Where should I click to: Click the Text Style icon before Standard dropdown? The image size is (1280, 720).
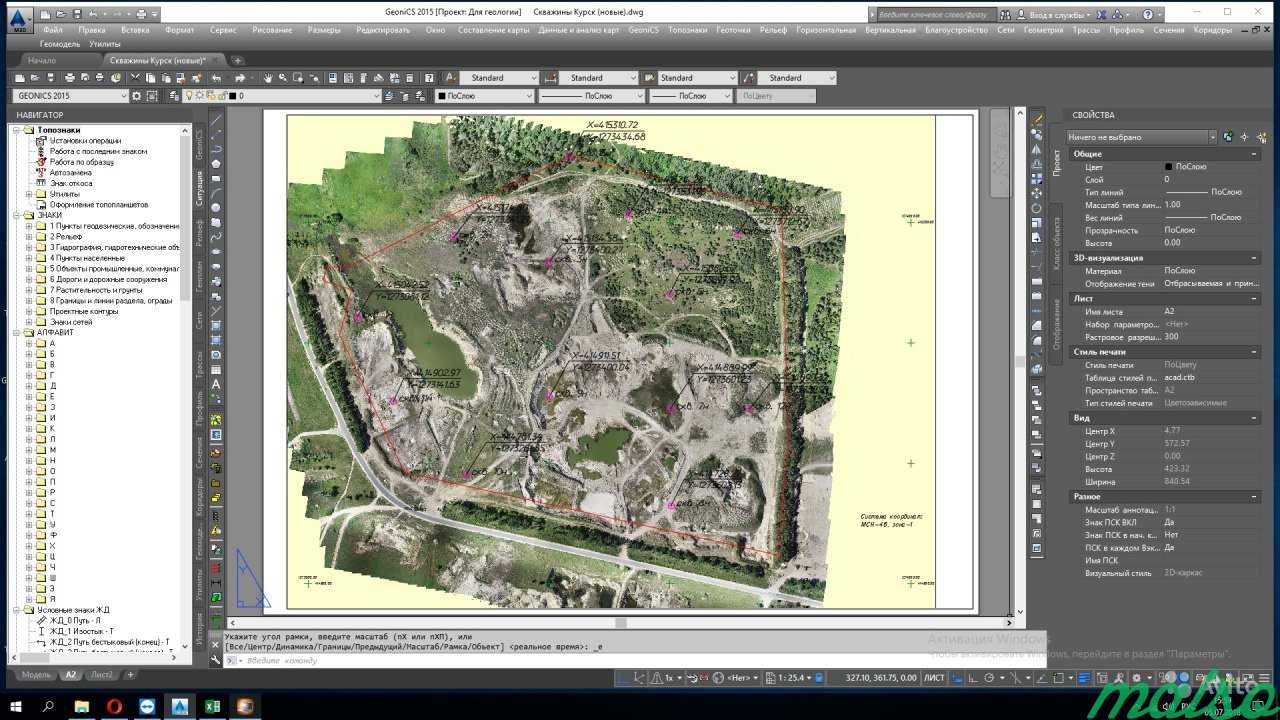pyautogui.click(x=451, y=78)
